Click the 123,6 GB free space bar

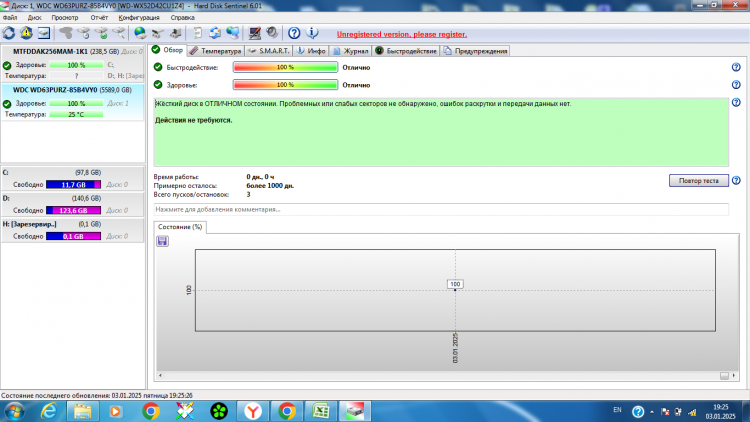tap(73, 211)
